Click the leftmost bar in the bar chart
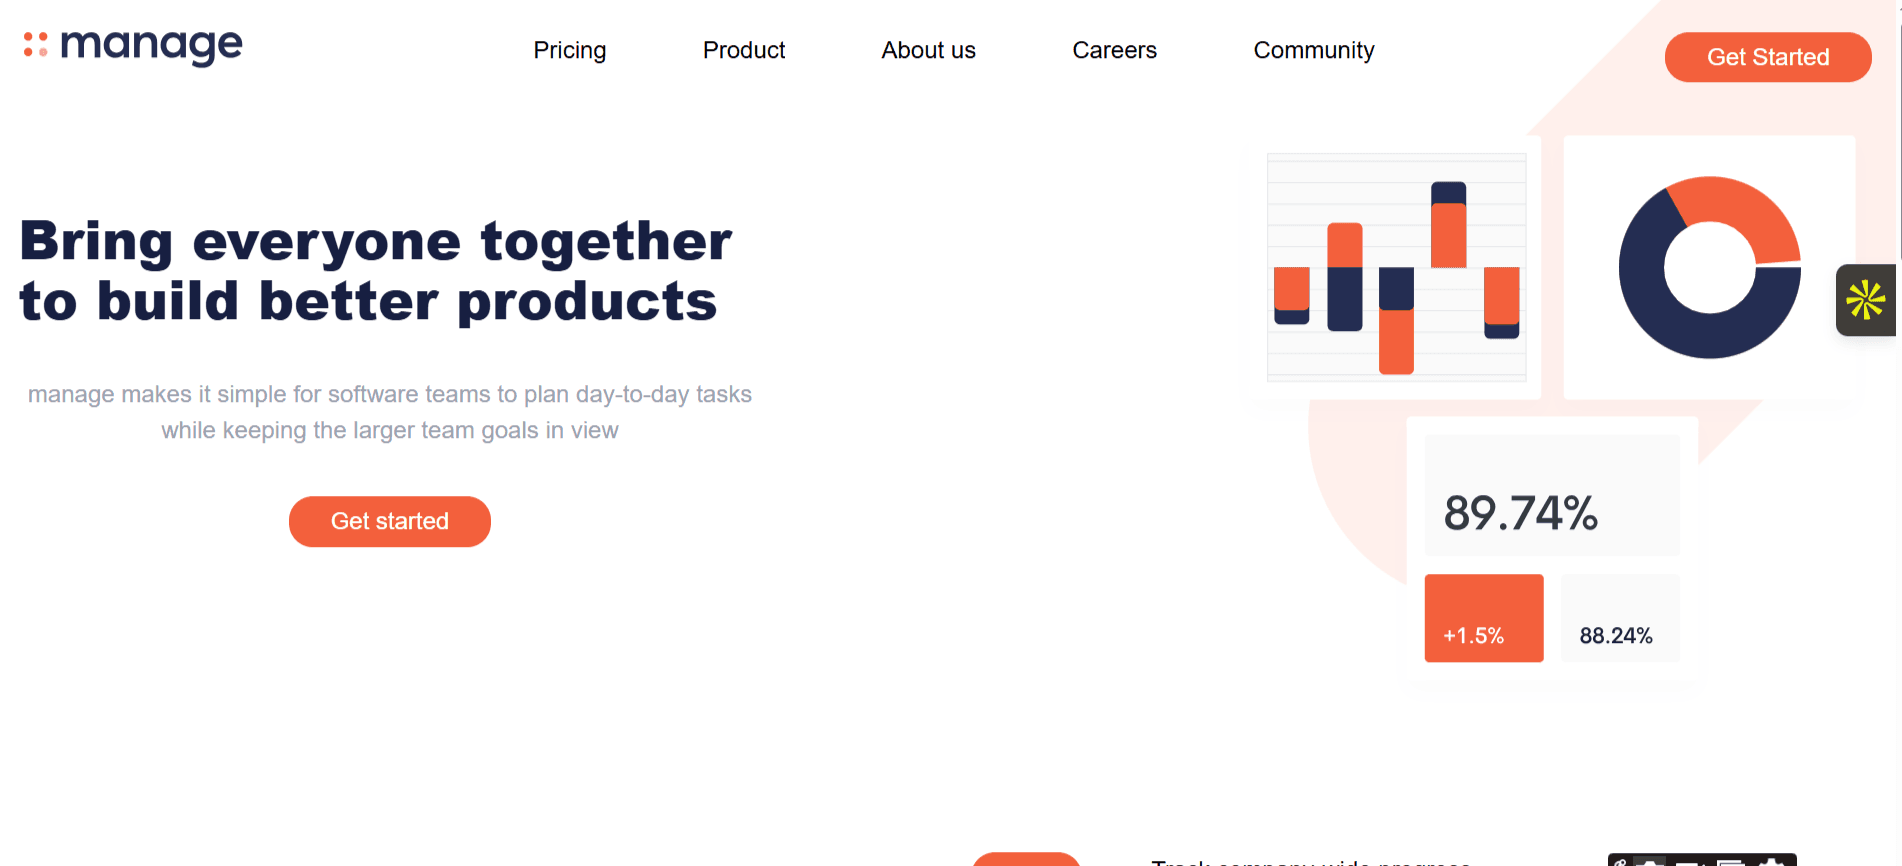The height and width of the screenshot is (866, 1902). [1291, 295]
